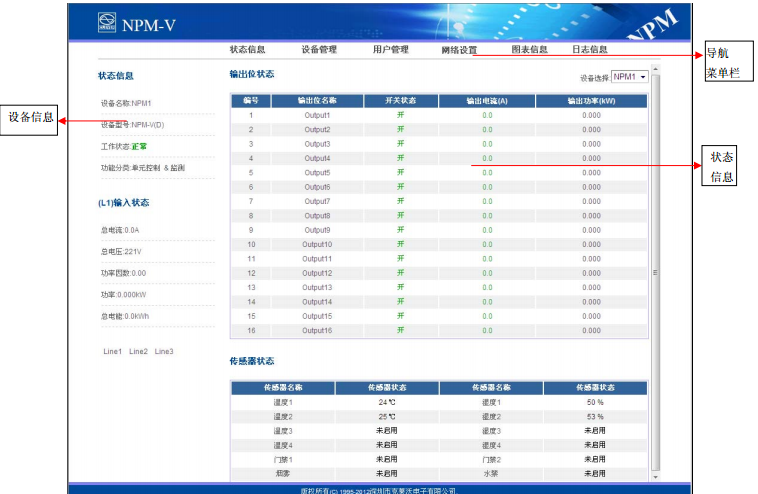Open the 用户管理 menu

[391, 49]
